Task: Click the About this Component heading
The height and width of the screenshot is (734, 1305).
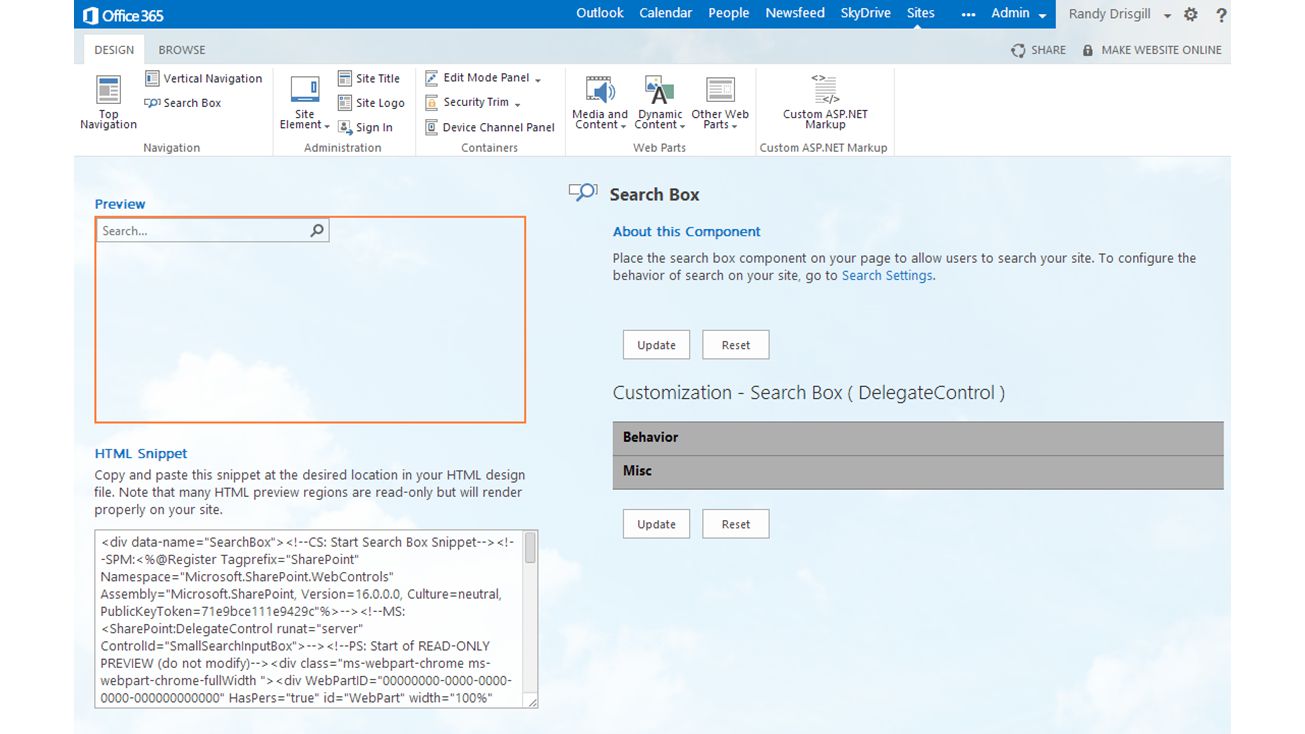Action: click(687, 232)
